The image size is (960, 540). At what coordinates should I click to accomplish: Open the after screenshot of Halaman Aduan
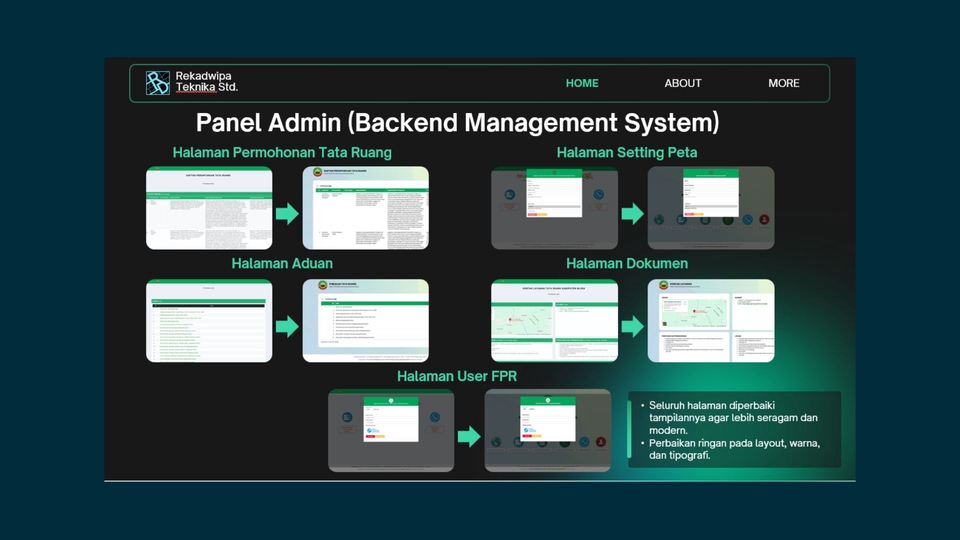point(365,320)
